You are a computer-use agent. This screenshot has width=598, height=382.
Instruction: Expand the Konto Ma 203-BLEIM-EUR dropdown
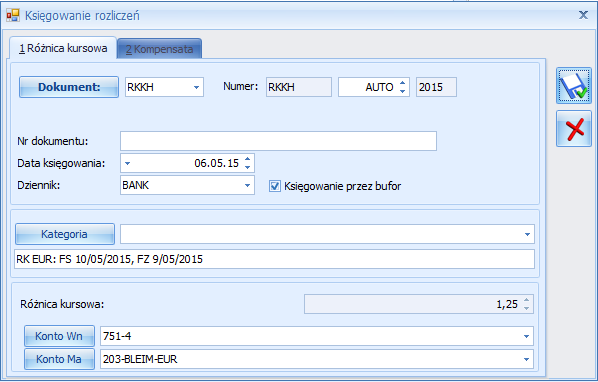[x=527, y=359]
